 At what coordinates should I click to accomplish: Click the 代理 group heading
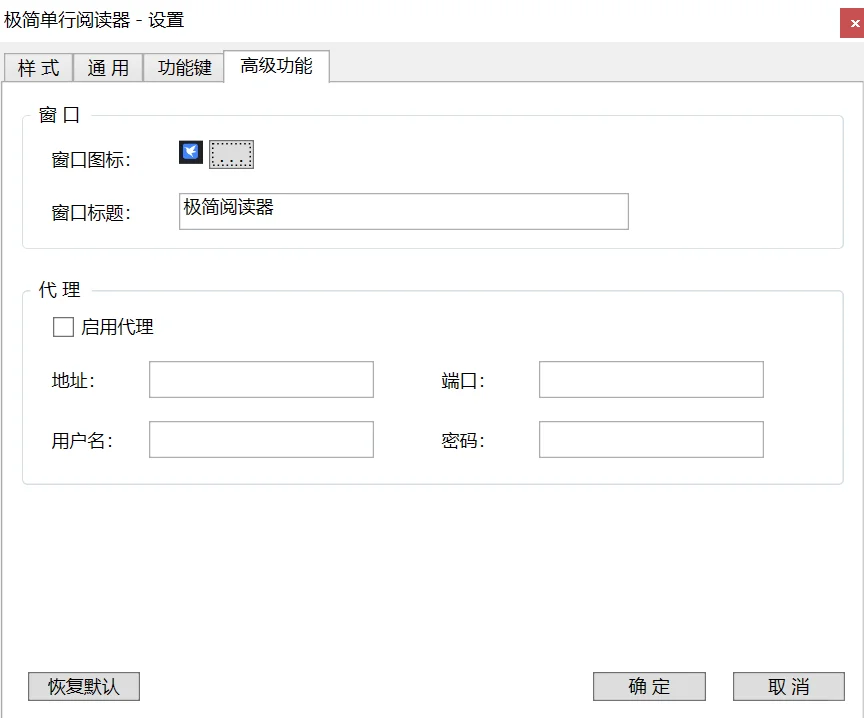(59, 290)
